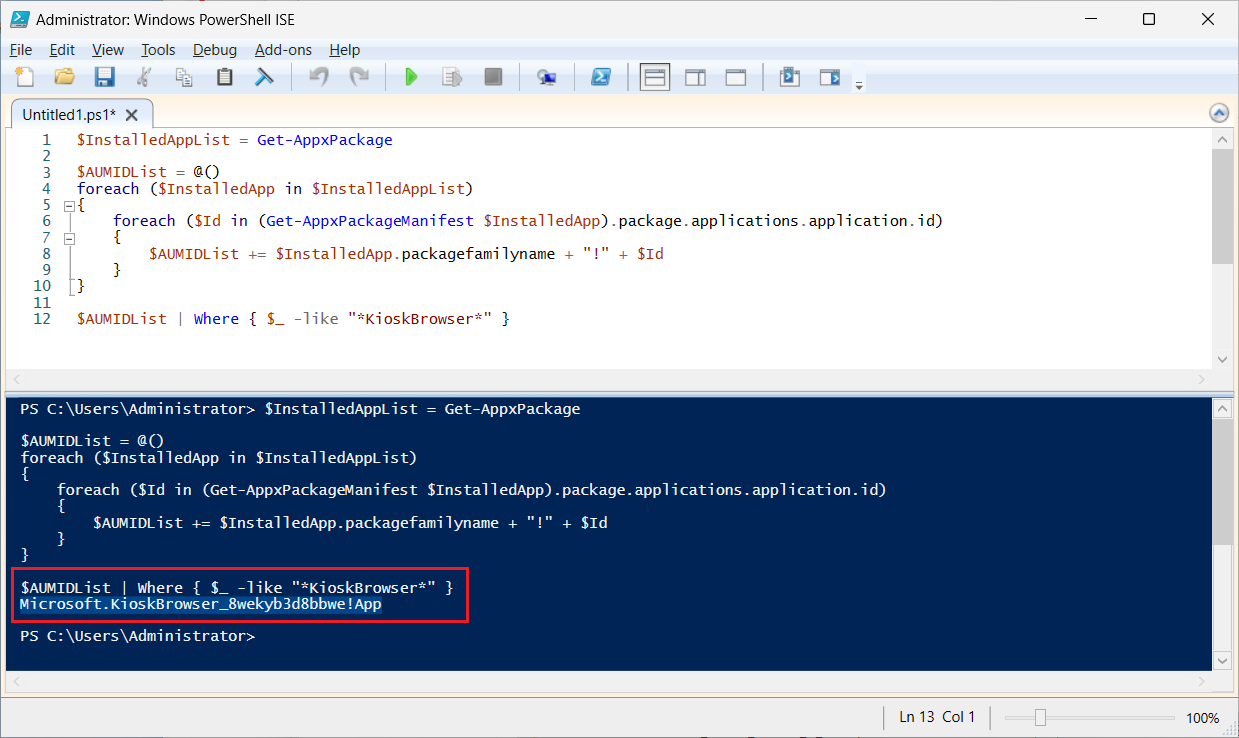The image size is (1239, 738).
Task: Click "*KioskBrowser*" string on editor line 12
Action: point(420,319)
